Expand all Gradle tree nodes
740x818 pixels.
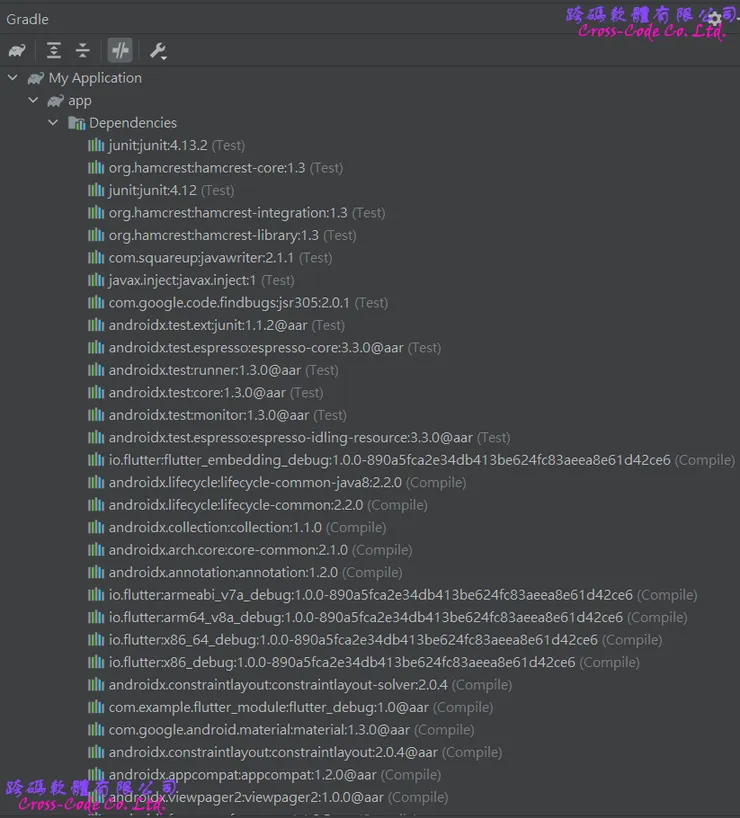tap(54, 51)
